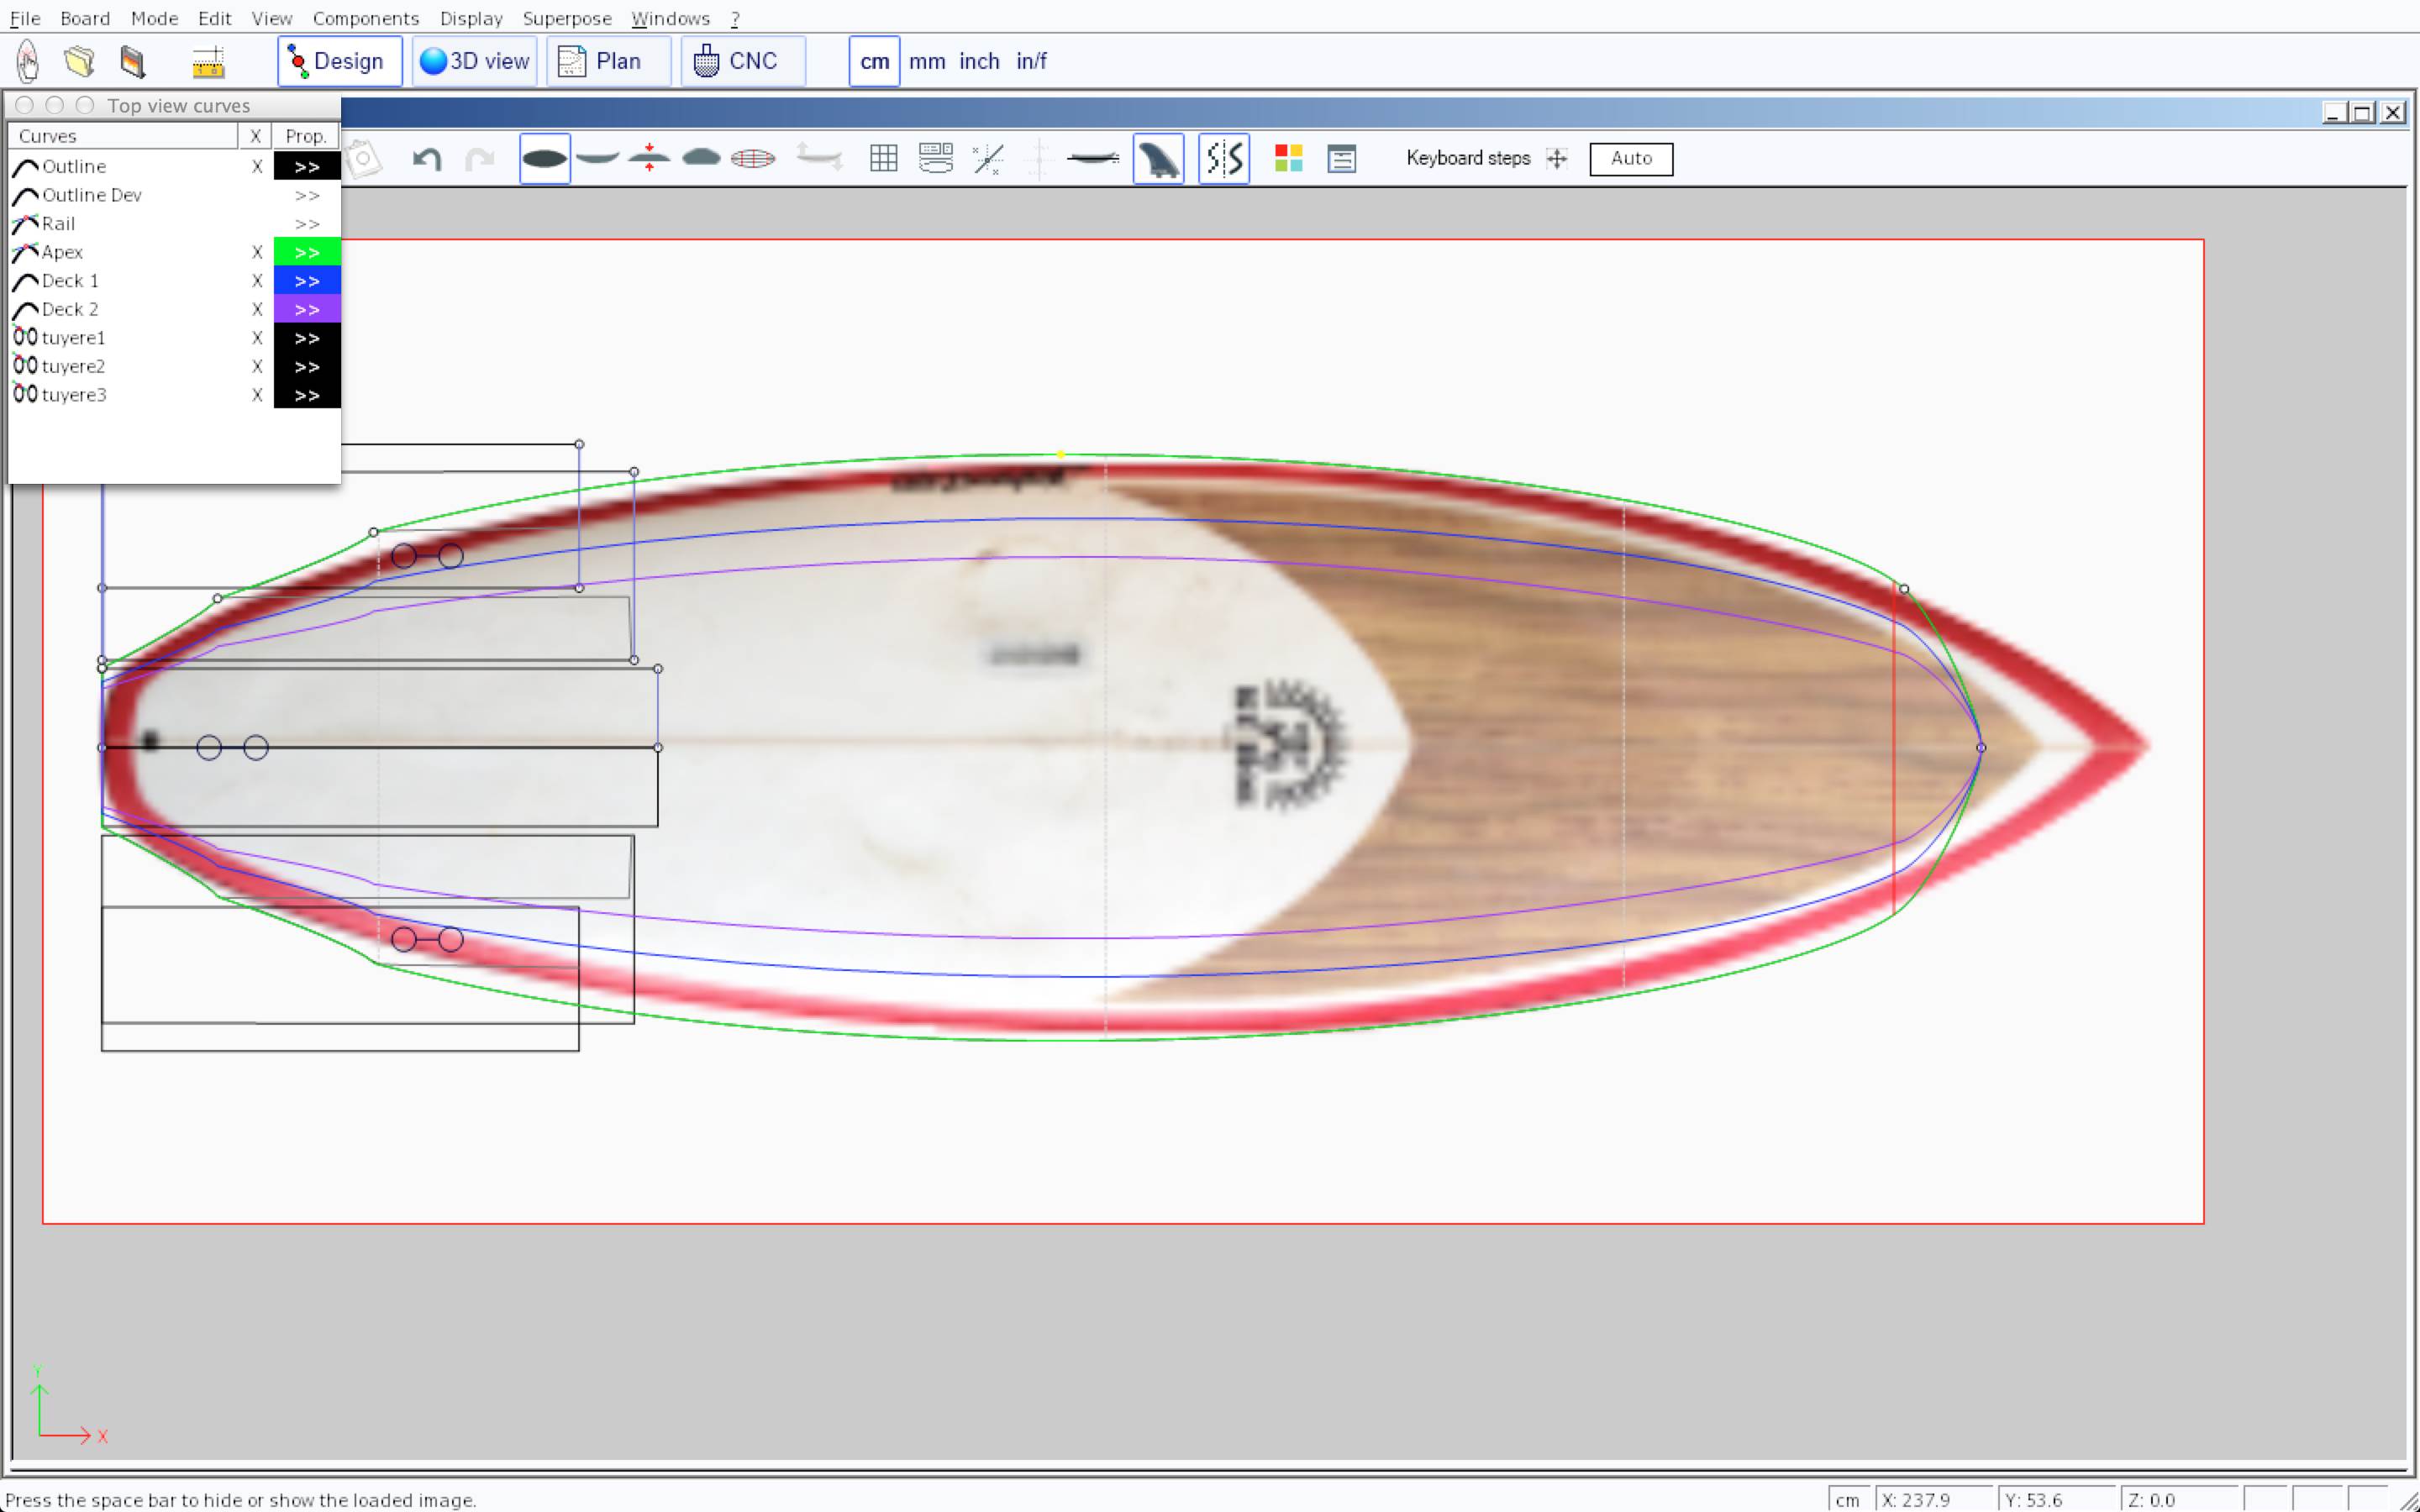Toggle the fin display icon

point(1158,158)
